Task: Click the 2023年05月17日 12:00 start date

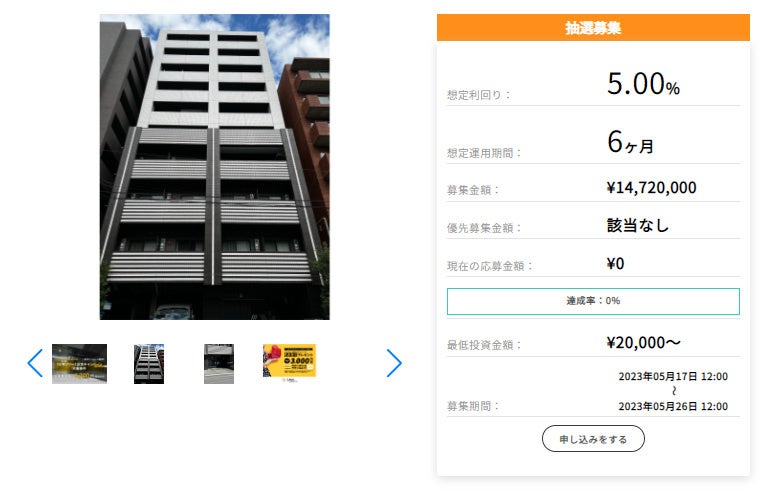Action: click(x=673, y=377)
